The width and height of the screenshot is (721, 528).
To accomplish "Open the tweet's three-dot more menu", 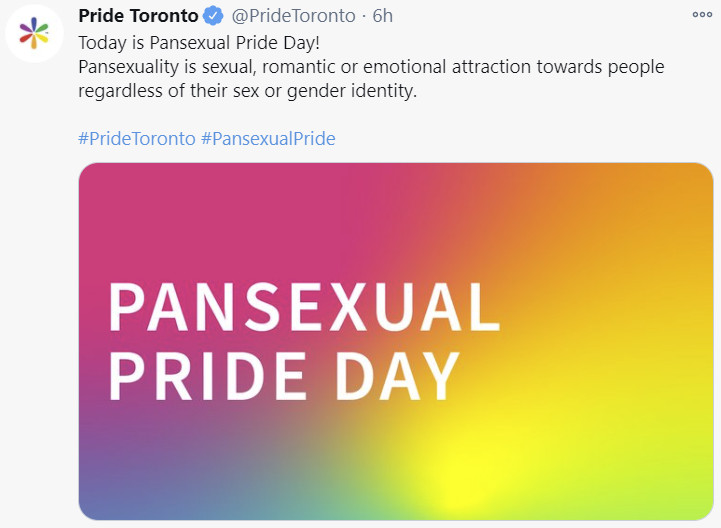I will (x=702, y=15).
